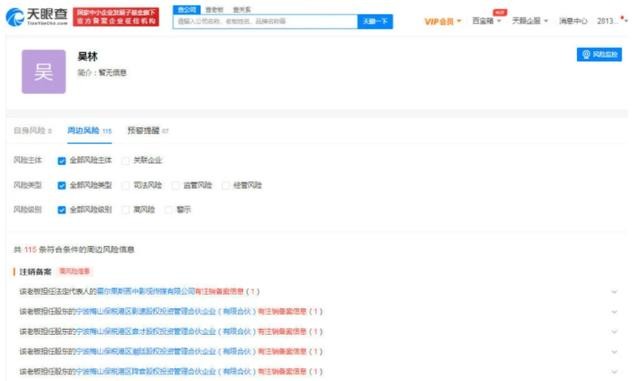Expand the 霍尔果斯 company risk row chevron
This screenshot has height=381, width=640.
click(x=614, y=292)
